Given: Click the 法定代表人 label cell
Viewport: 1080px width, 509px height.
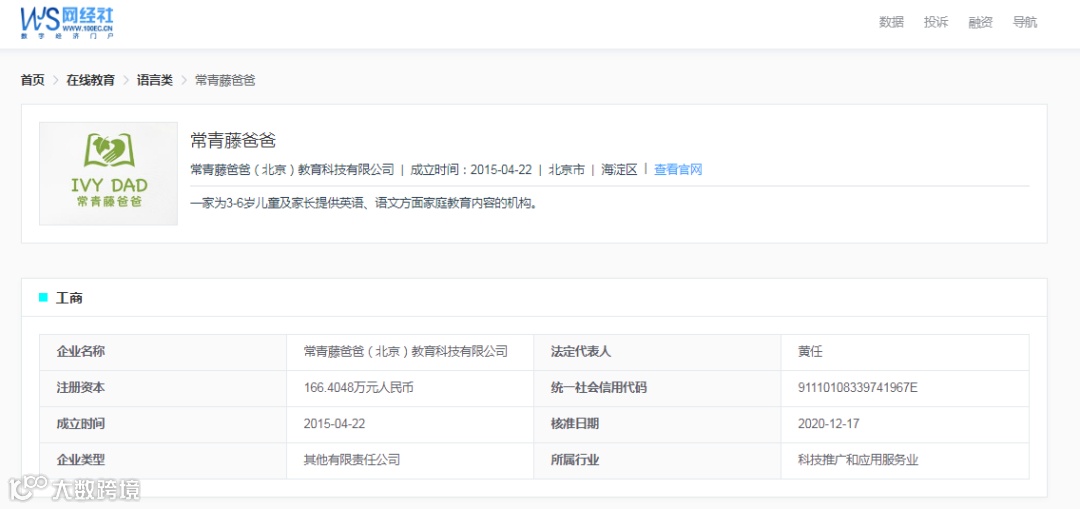Looking at the screenshot, I should (x=657, y=352).
